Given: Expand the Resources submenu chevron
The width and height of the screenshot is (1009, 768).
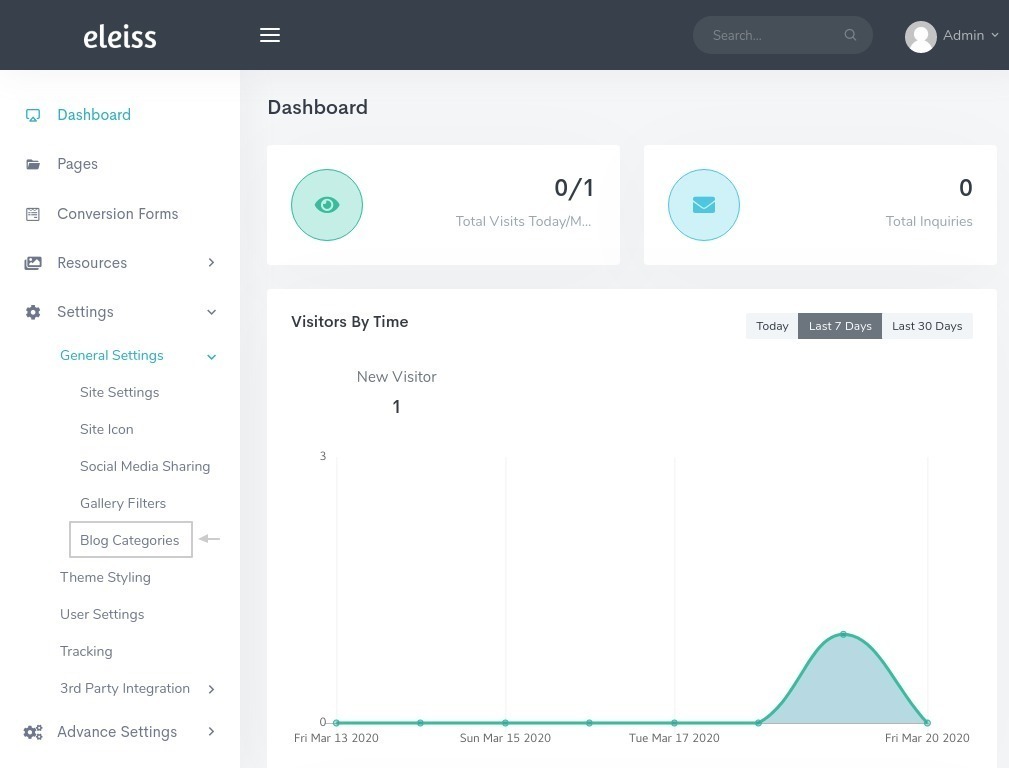Looking at the screenshot, I should click(x=211, y=263).
